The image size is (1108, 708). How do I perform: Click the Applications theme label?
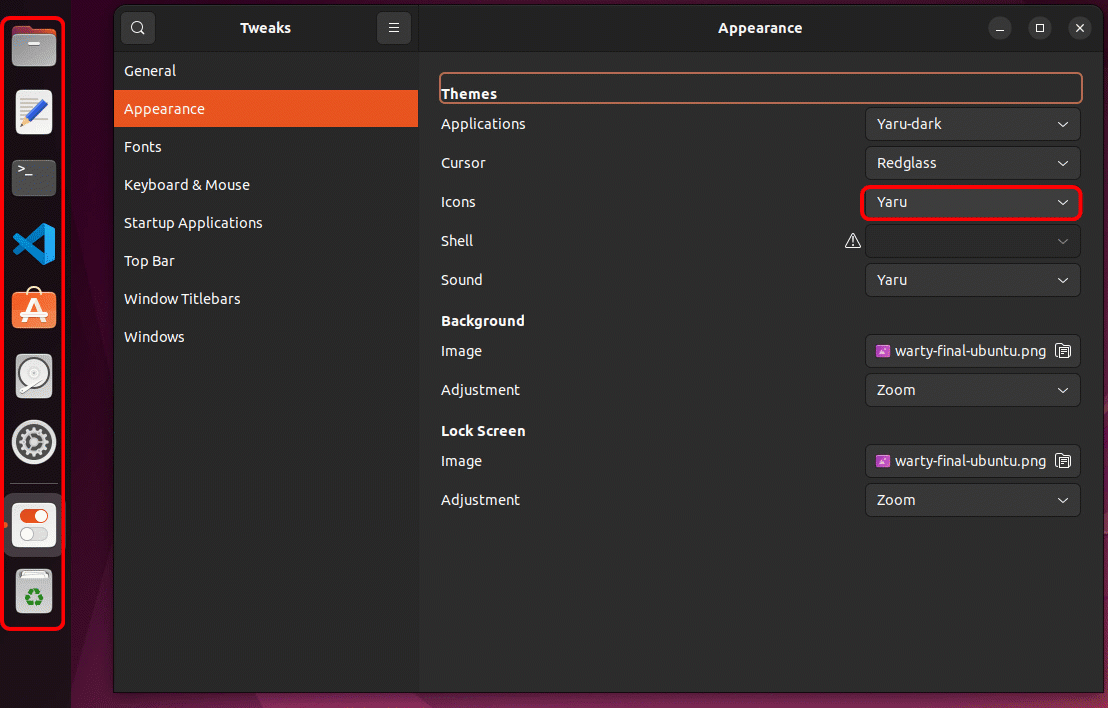coord(483,124)
